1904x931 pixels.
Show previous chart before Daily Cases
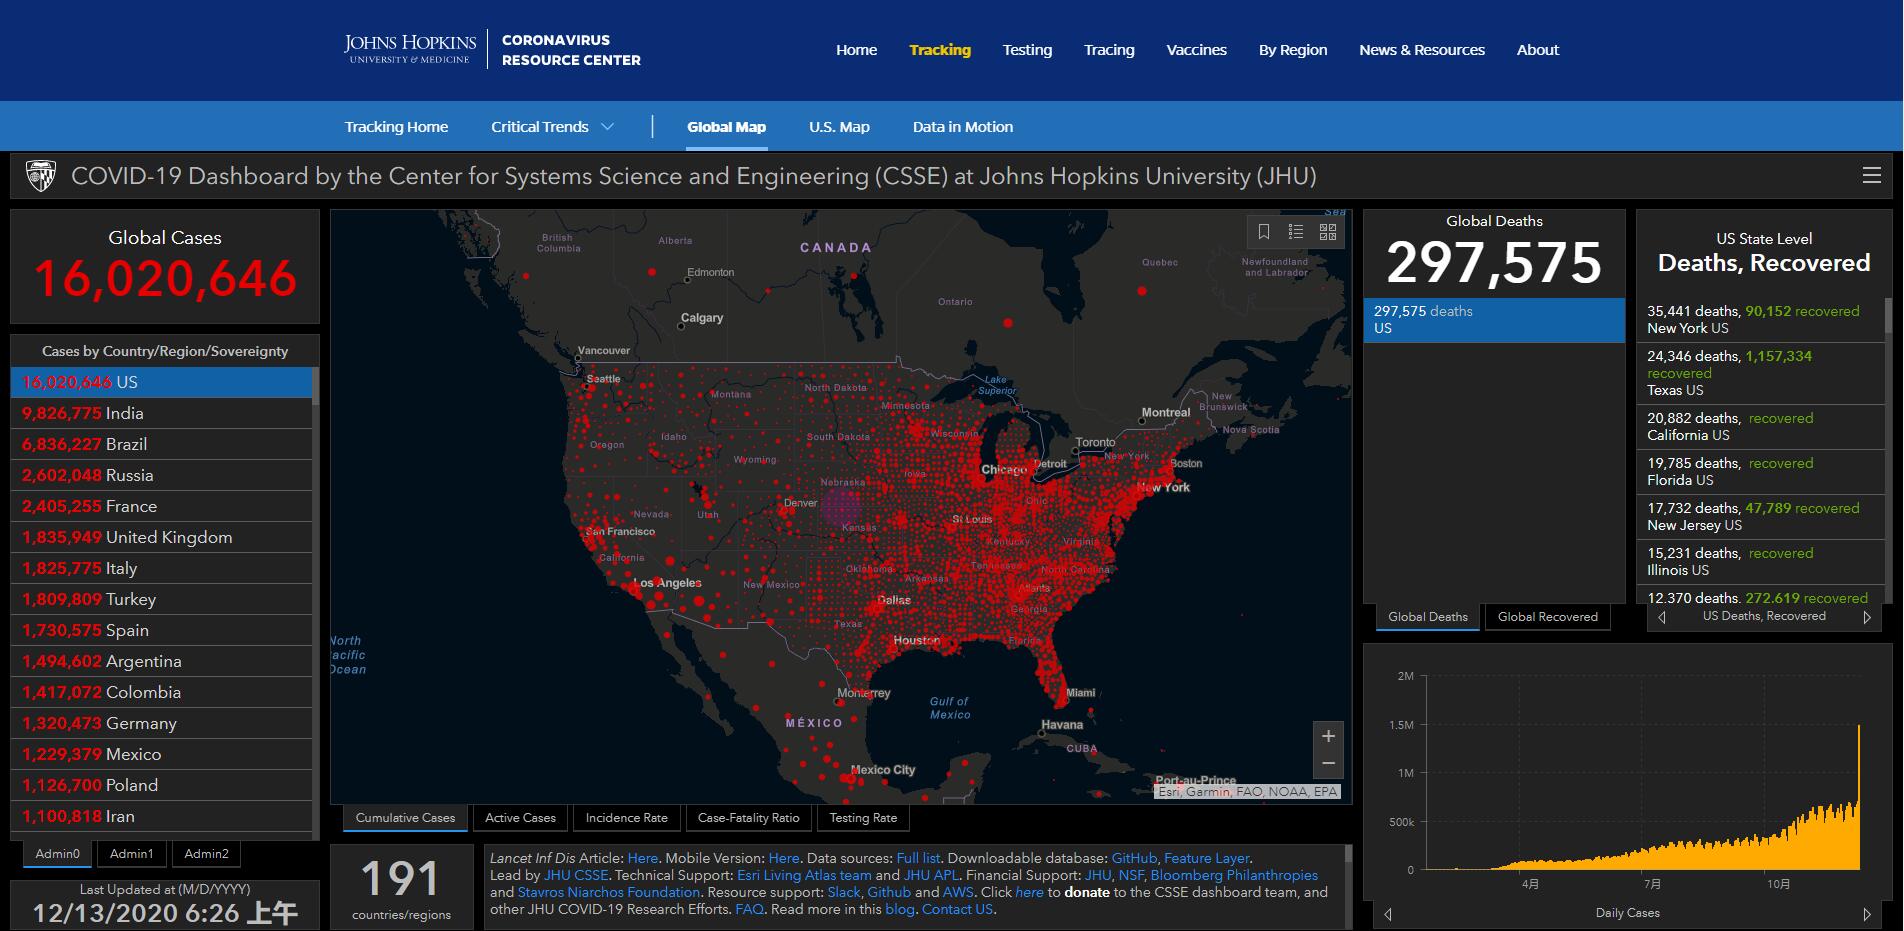[1388, 914]
